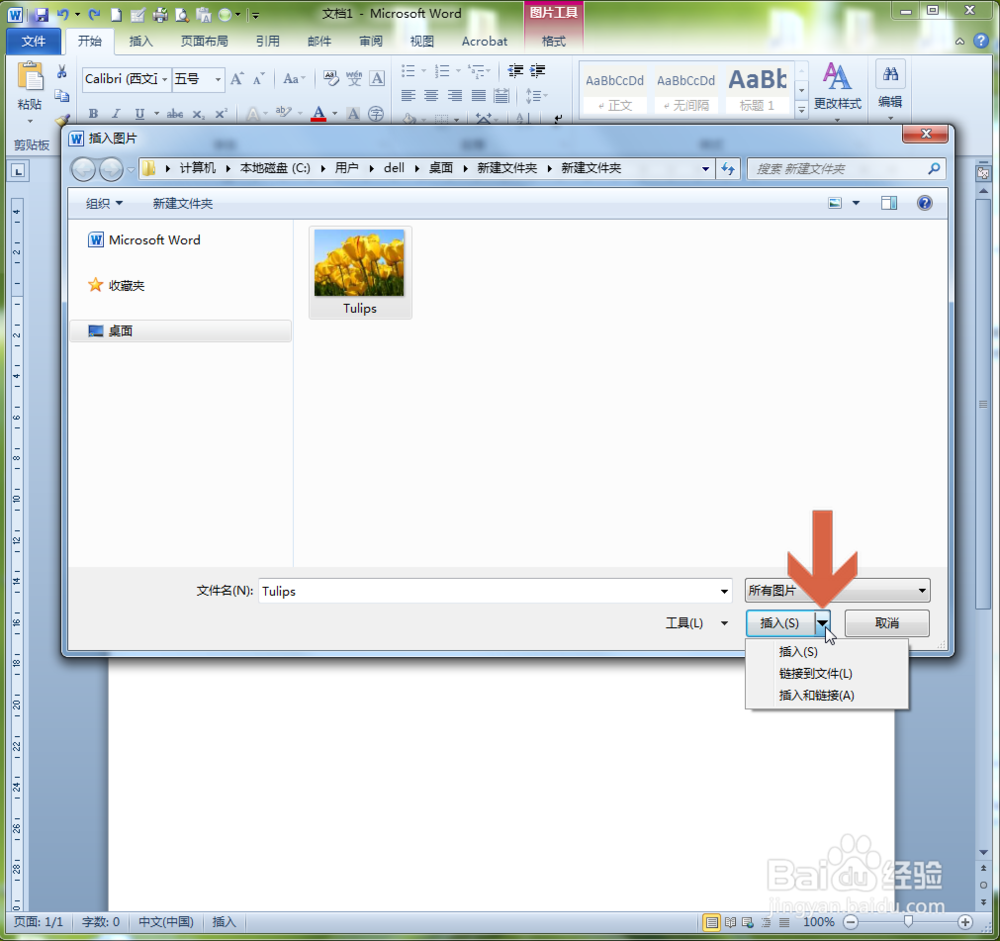Viewport: 1000px width, 941px height.
Task: Click the dialog help question mark icon
Action: 924,203
